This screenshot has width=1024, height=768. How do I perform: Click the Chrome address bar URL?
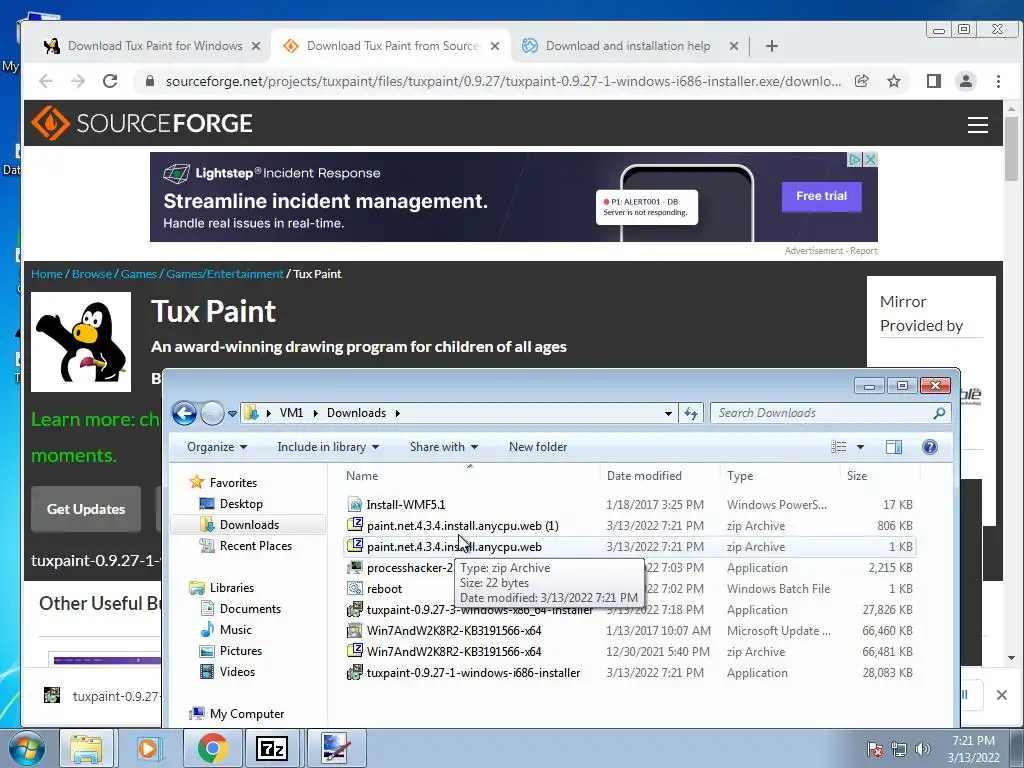click(x=503, y=81)
